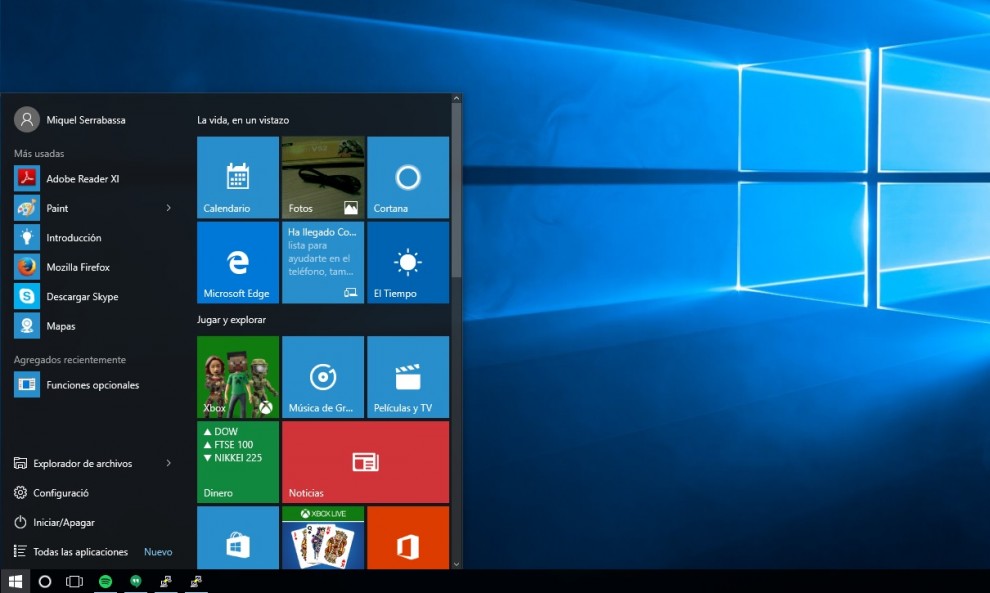Screen dimensions: 990x593
Task: Select the Descargar Skype label
Action: [x=82, y=297]
